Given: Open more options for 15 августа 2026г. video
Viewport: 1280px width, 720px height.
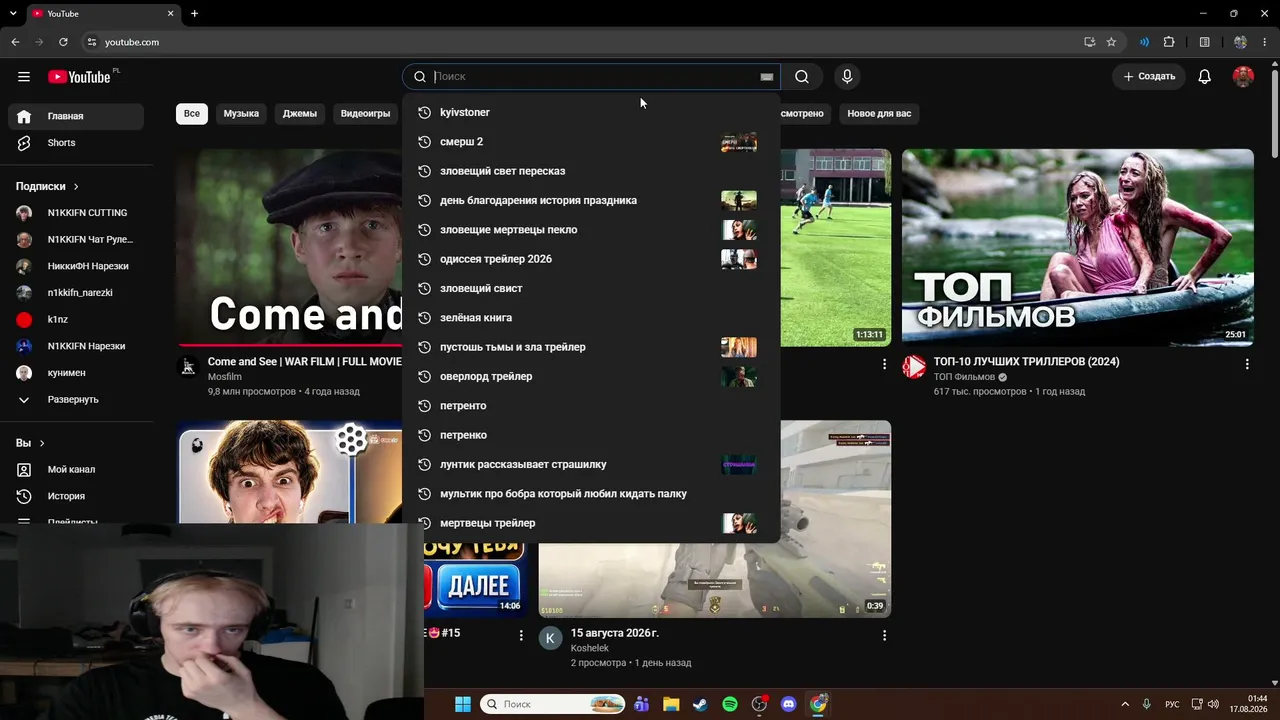Looking at the screenshot, I should coord(884,635).
